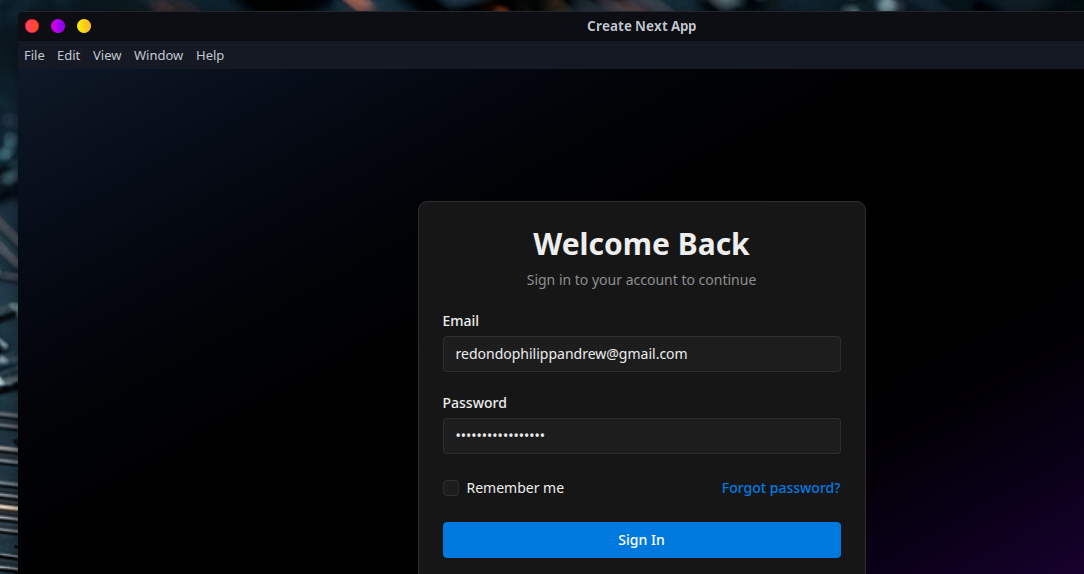This screenshot has height=574, width=1084.
Task: Click the 'Sign in to your account' subtitle
Action: click(x=642, y=280)
